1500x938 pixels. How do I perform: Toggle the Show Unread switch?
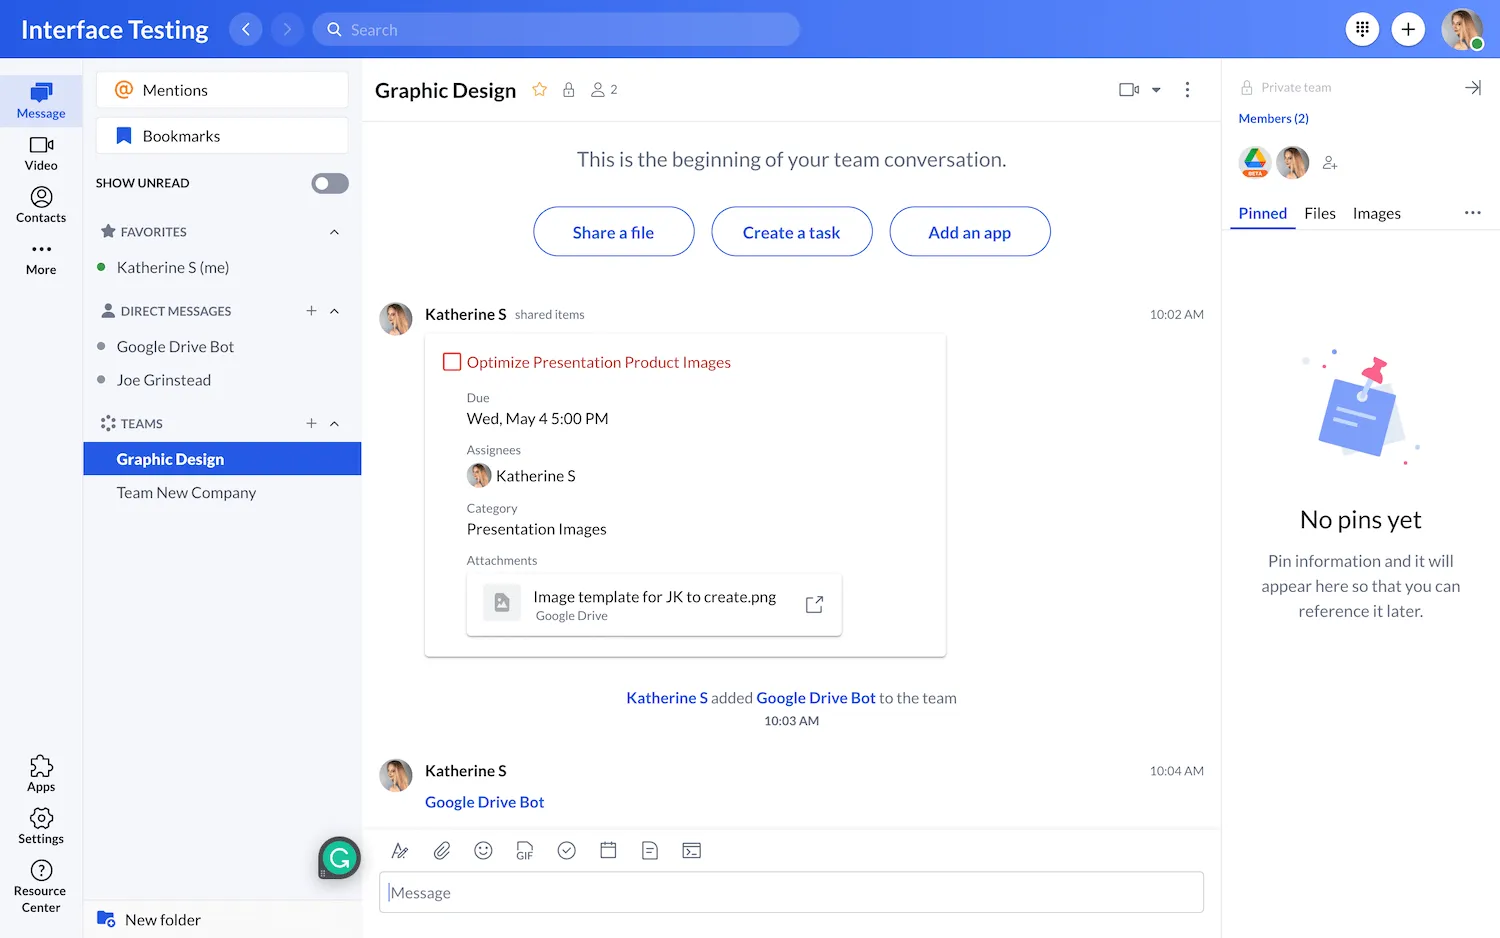point(330,183)
